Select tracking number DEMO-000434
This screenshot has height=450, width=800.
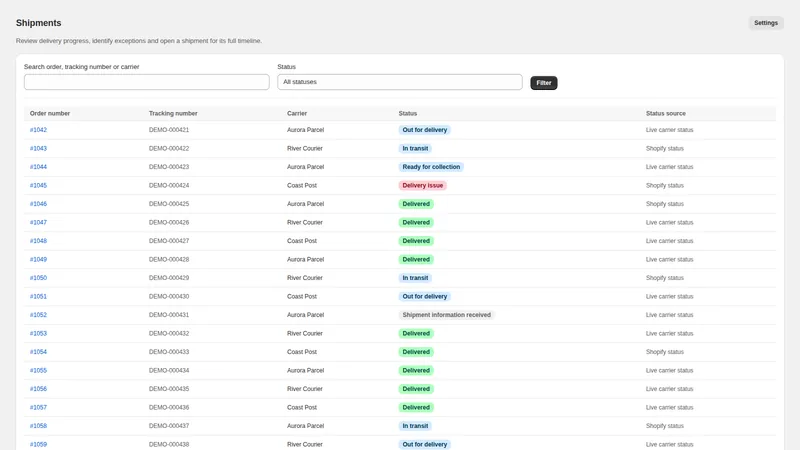point(169,370)
